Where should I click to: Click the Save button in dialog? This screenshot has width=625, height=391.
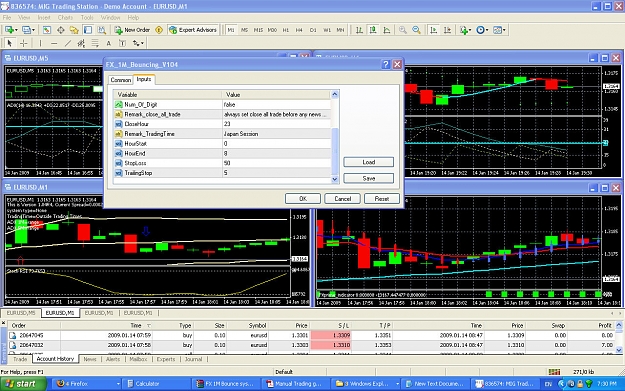[369, 178]
